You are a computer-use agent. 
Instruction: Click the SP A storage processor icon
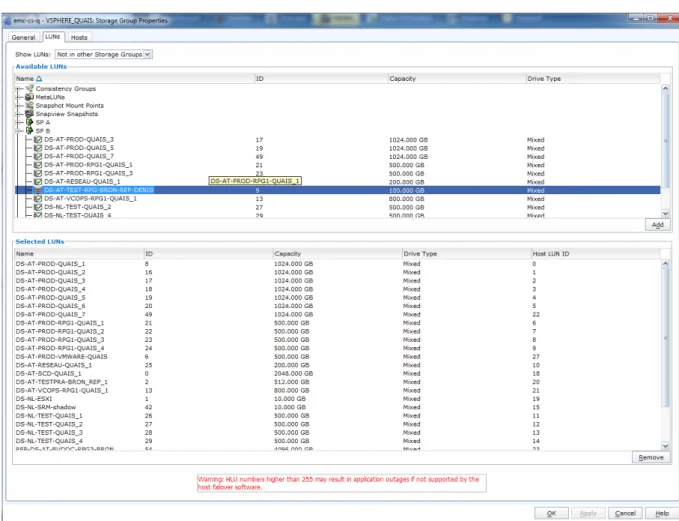pyautogui.click(x=29, y=122)
